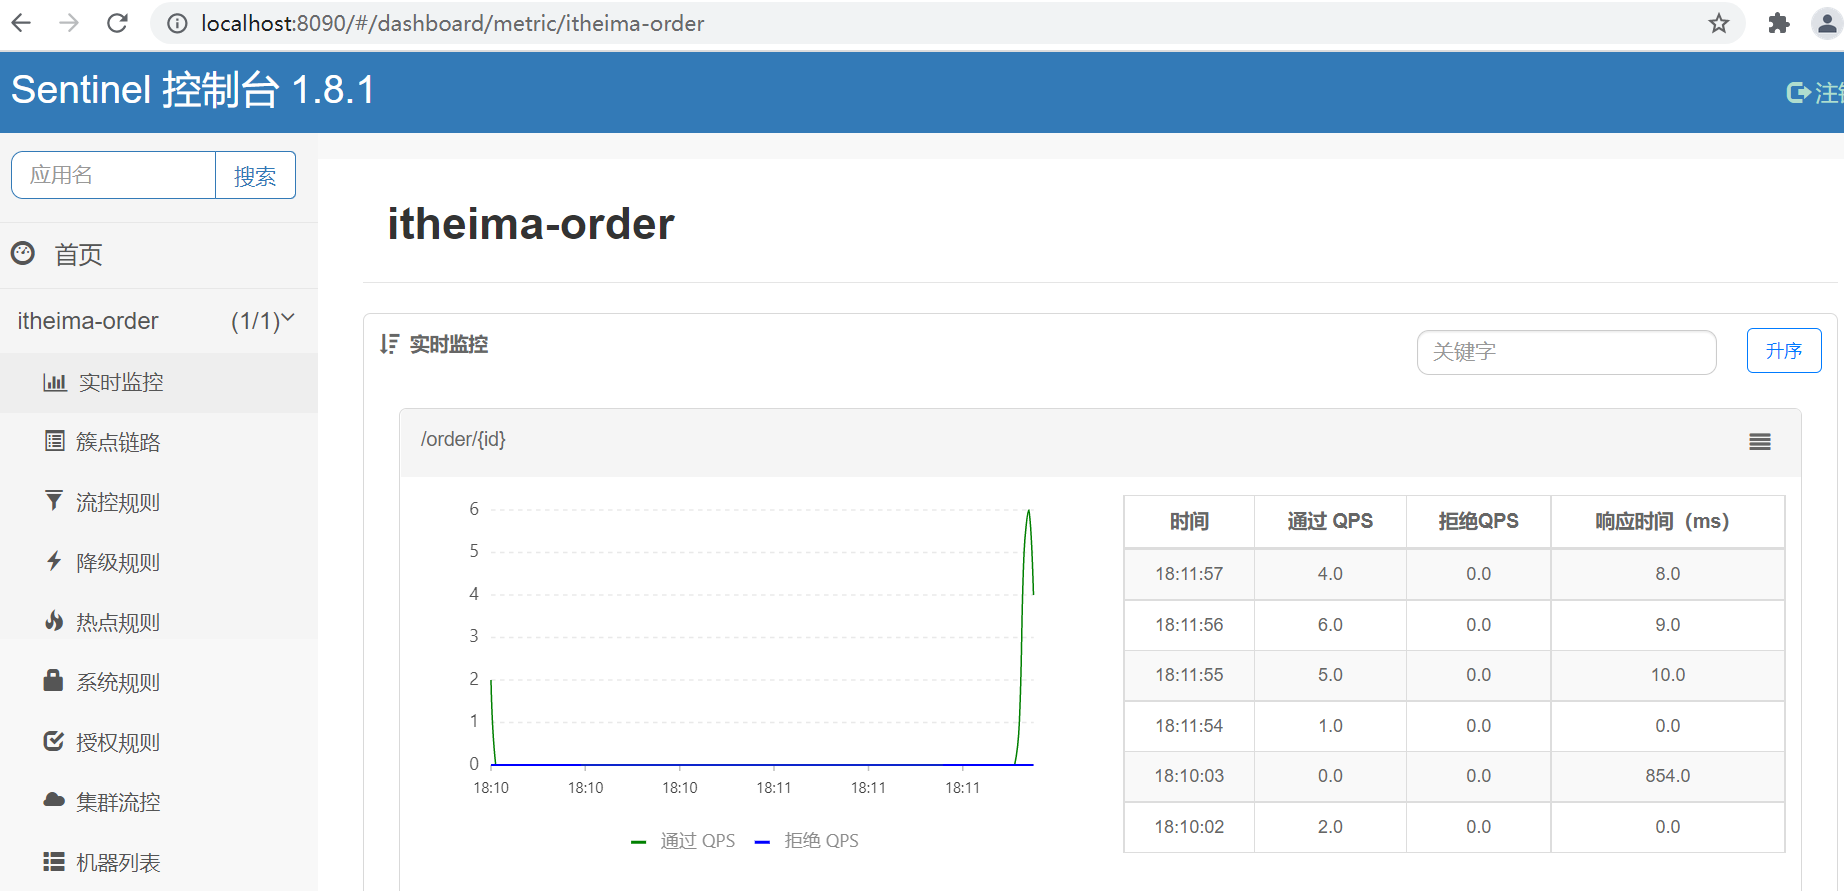
Task: Collapse the itheima-order app chevron
Action: (x=288, y=319)
